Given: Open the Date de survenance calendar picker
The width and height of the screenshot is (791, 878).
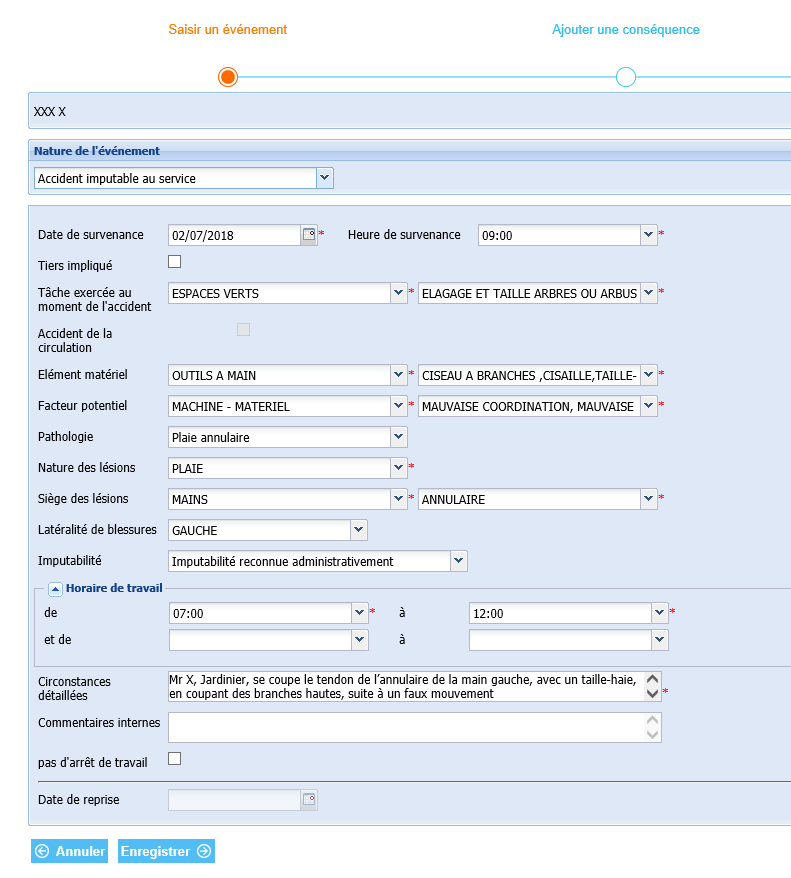Looking at the screenshot, I should [309, 235].
